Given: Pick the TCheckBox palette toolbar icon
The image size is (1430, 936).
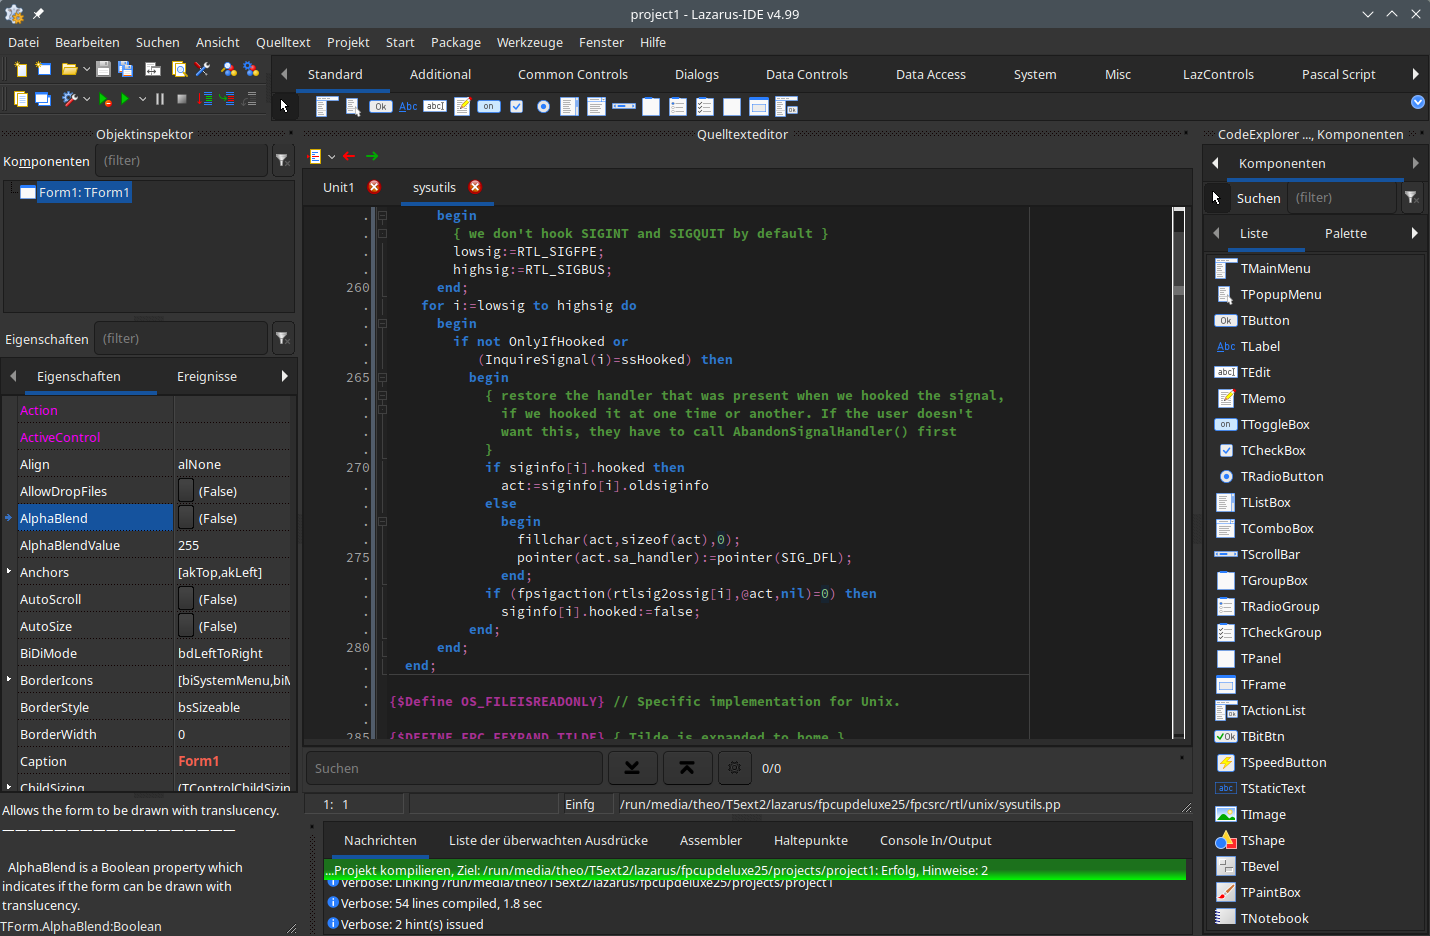Looking at the screenshot, I should click(516, 106).
